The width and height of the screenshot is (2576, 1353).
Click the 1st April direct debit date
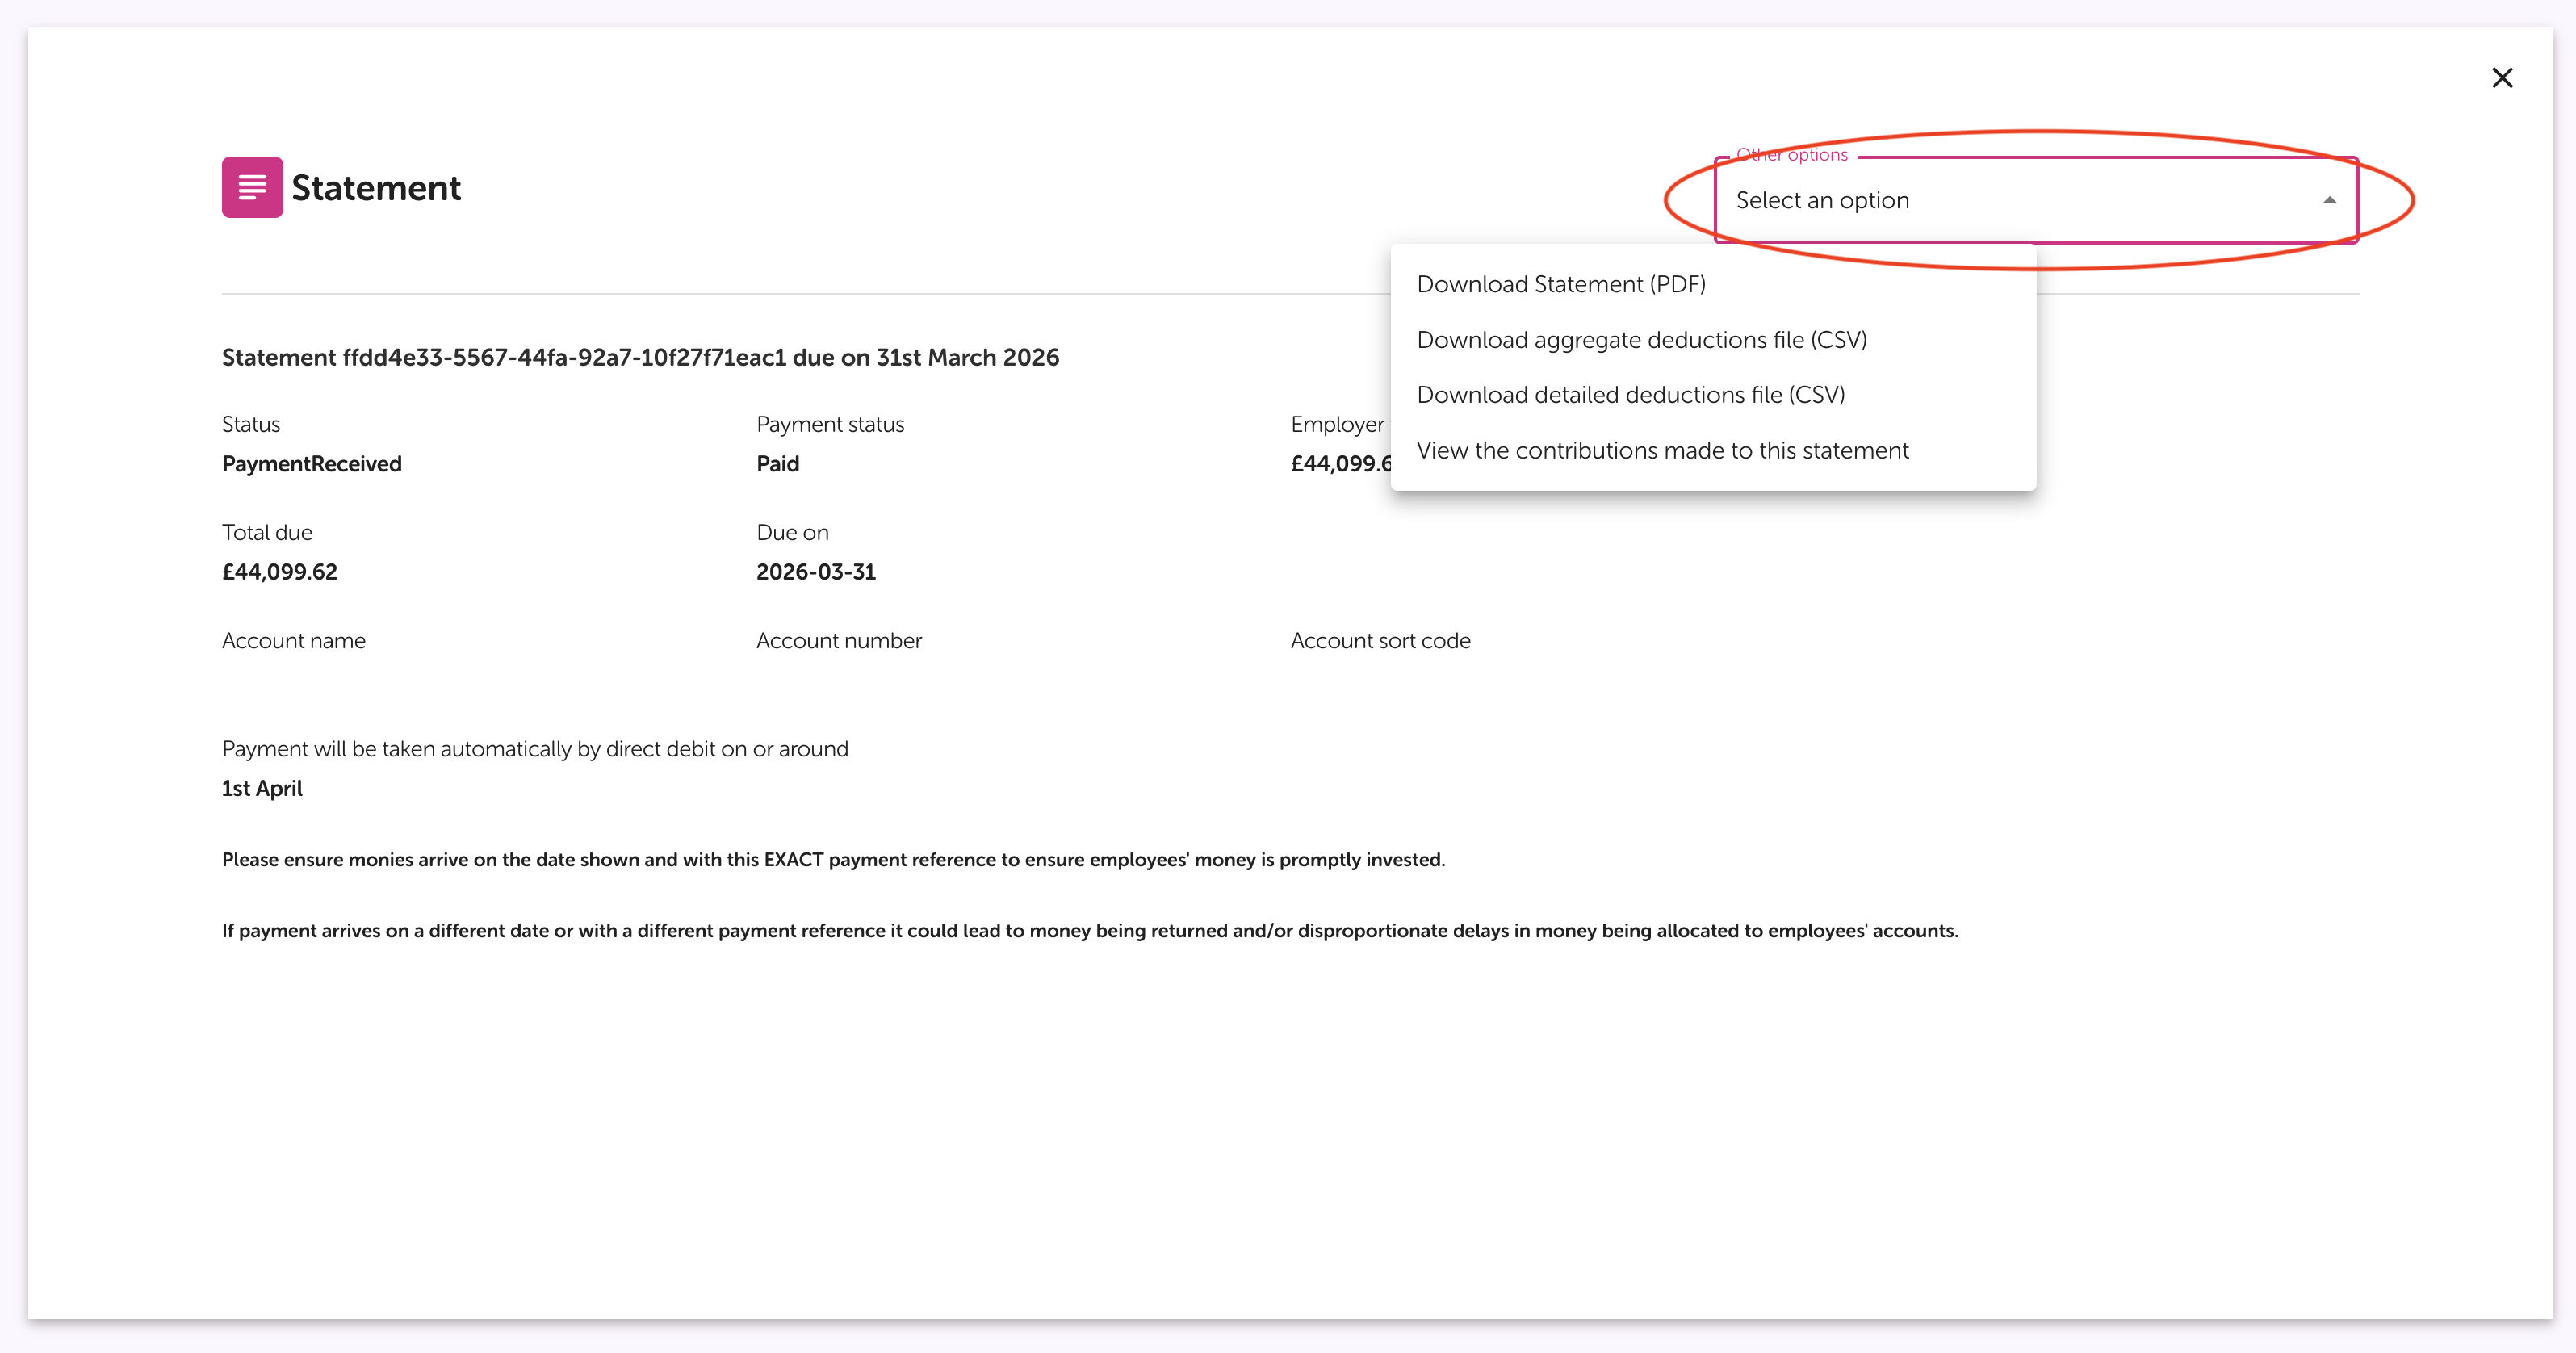coord(262,789)
